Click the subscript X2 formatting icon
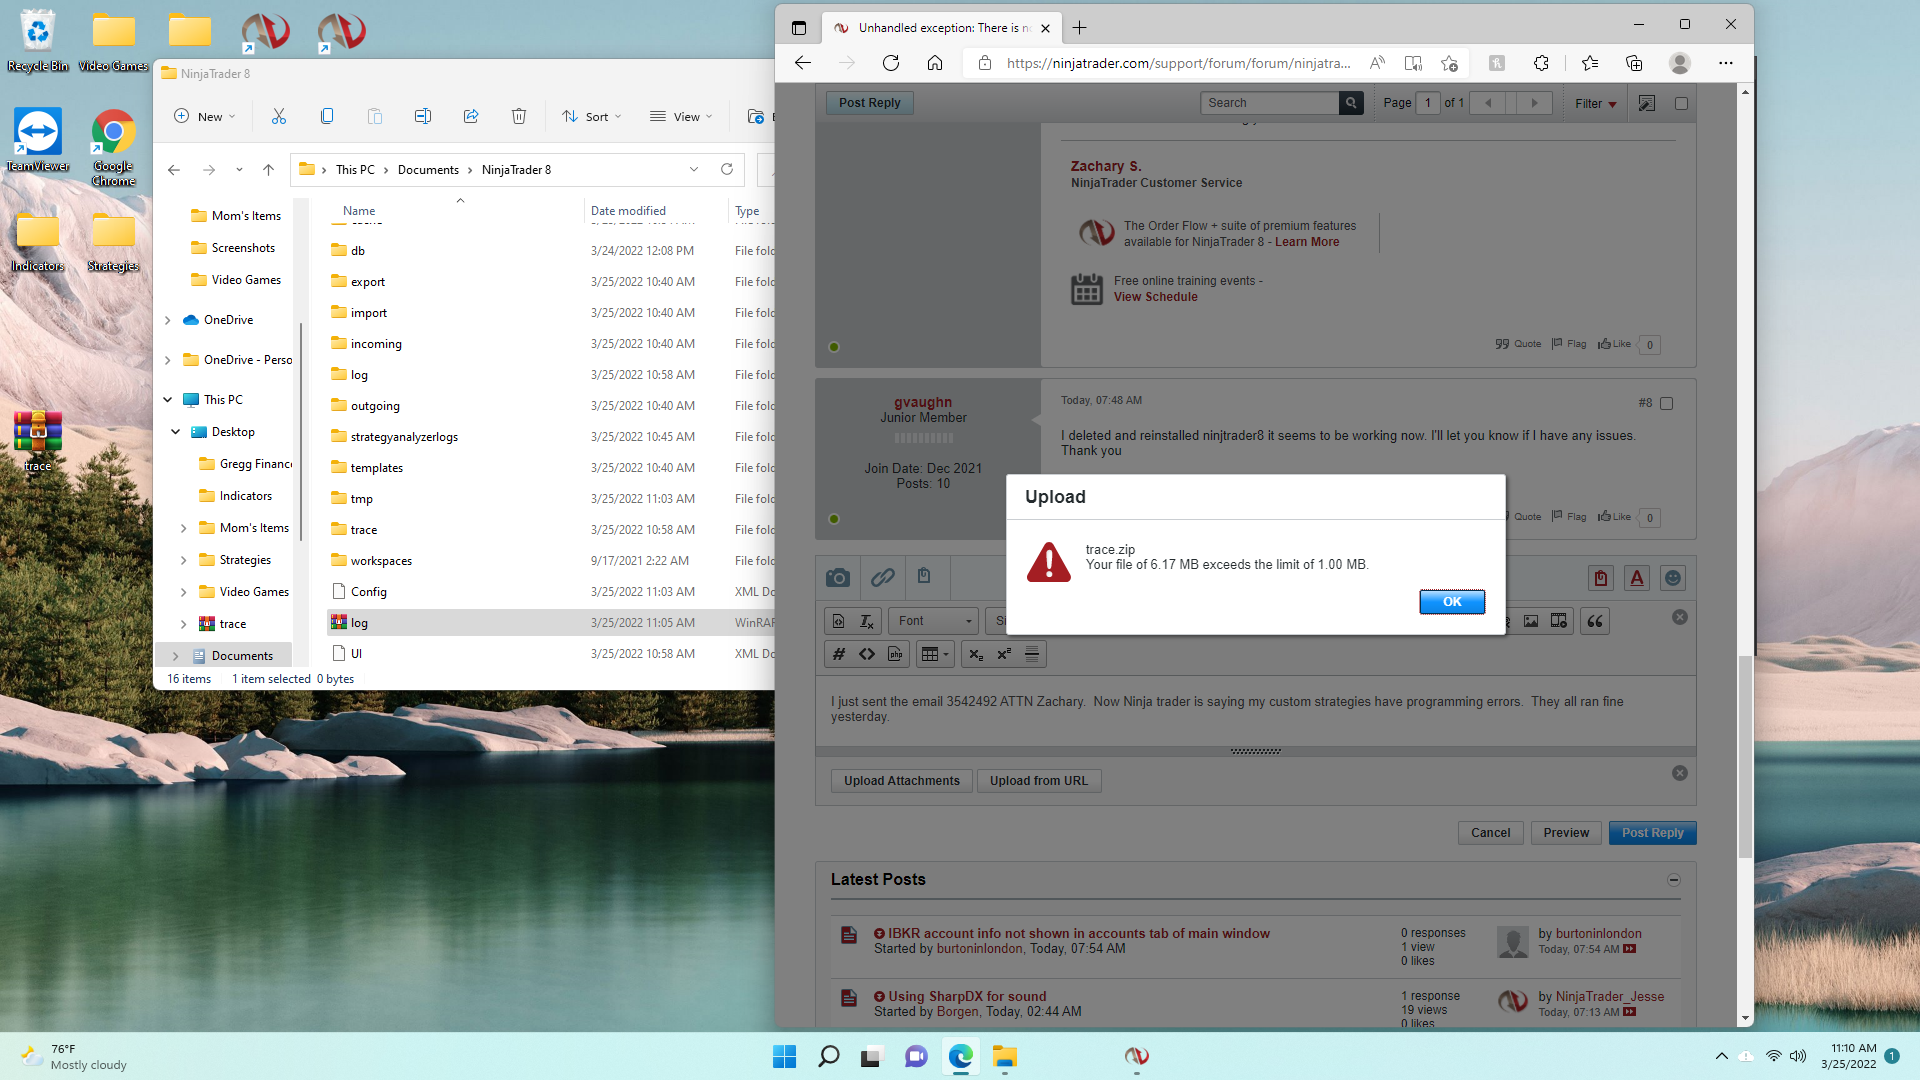 tap(976, 654)
